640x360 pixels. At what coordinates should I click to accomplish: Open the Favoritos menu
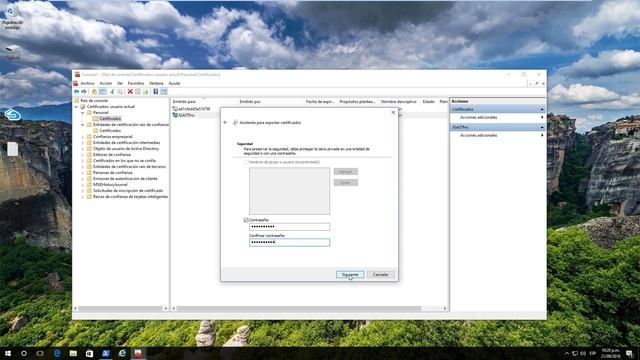pyautogui.click(x=136, y=83)
